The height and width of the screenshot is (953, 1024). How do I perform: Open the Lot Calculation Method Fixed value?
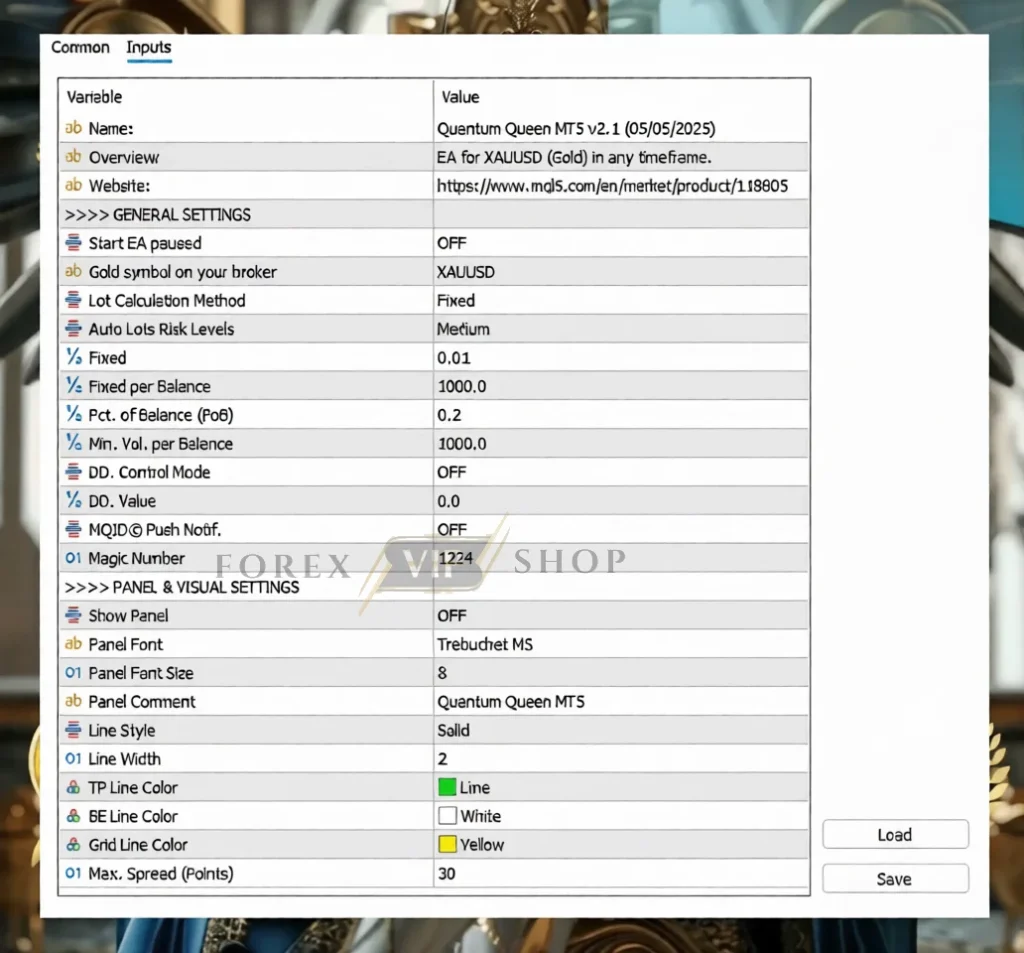(621, 300)
